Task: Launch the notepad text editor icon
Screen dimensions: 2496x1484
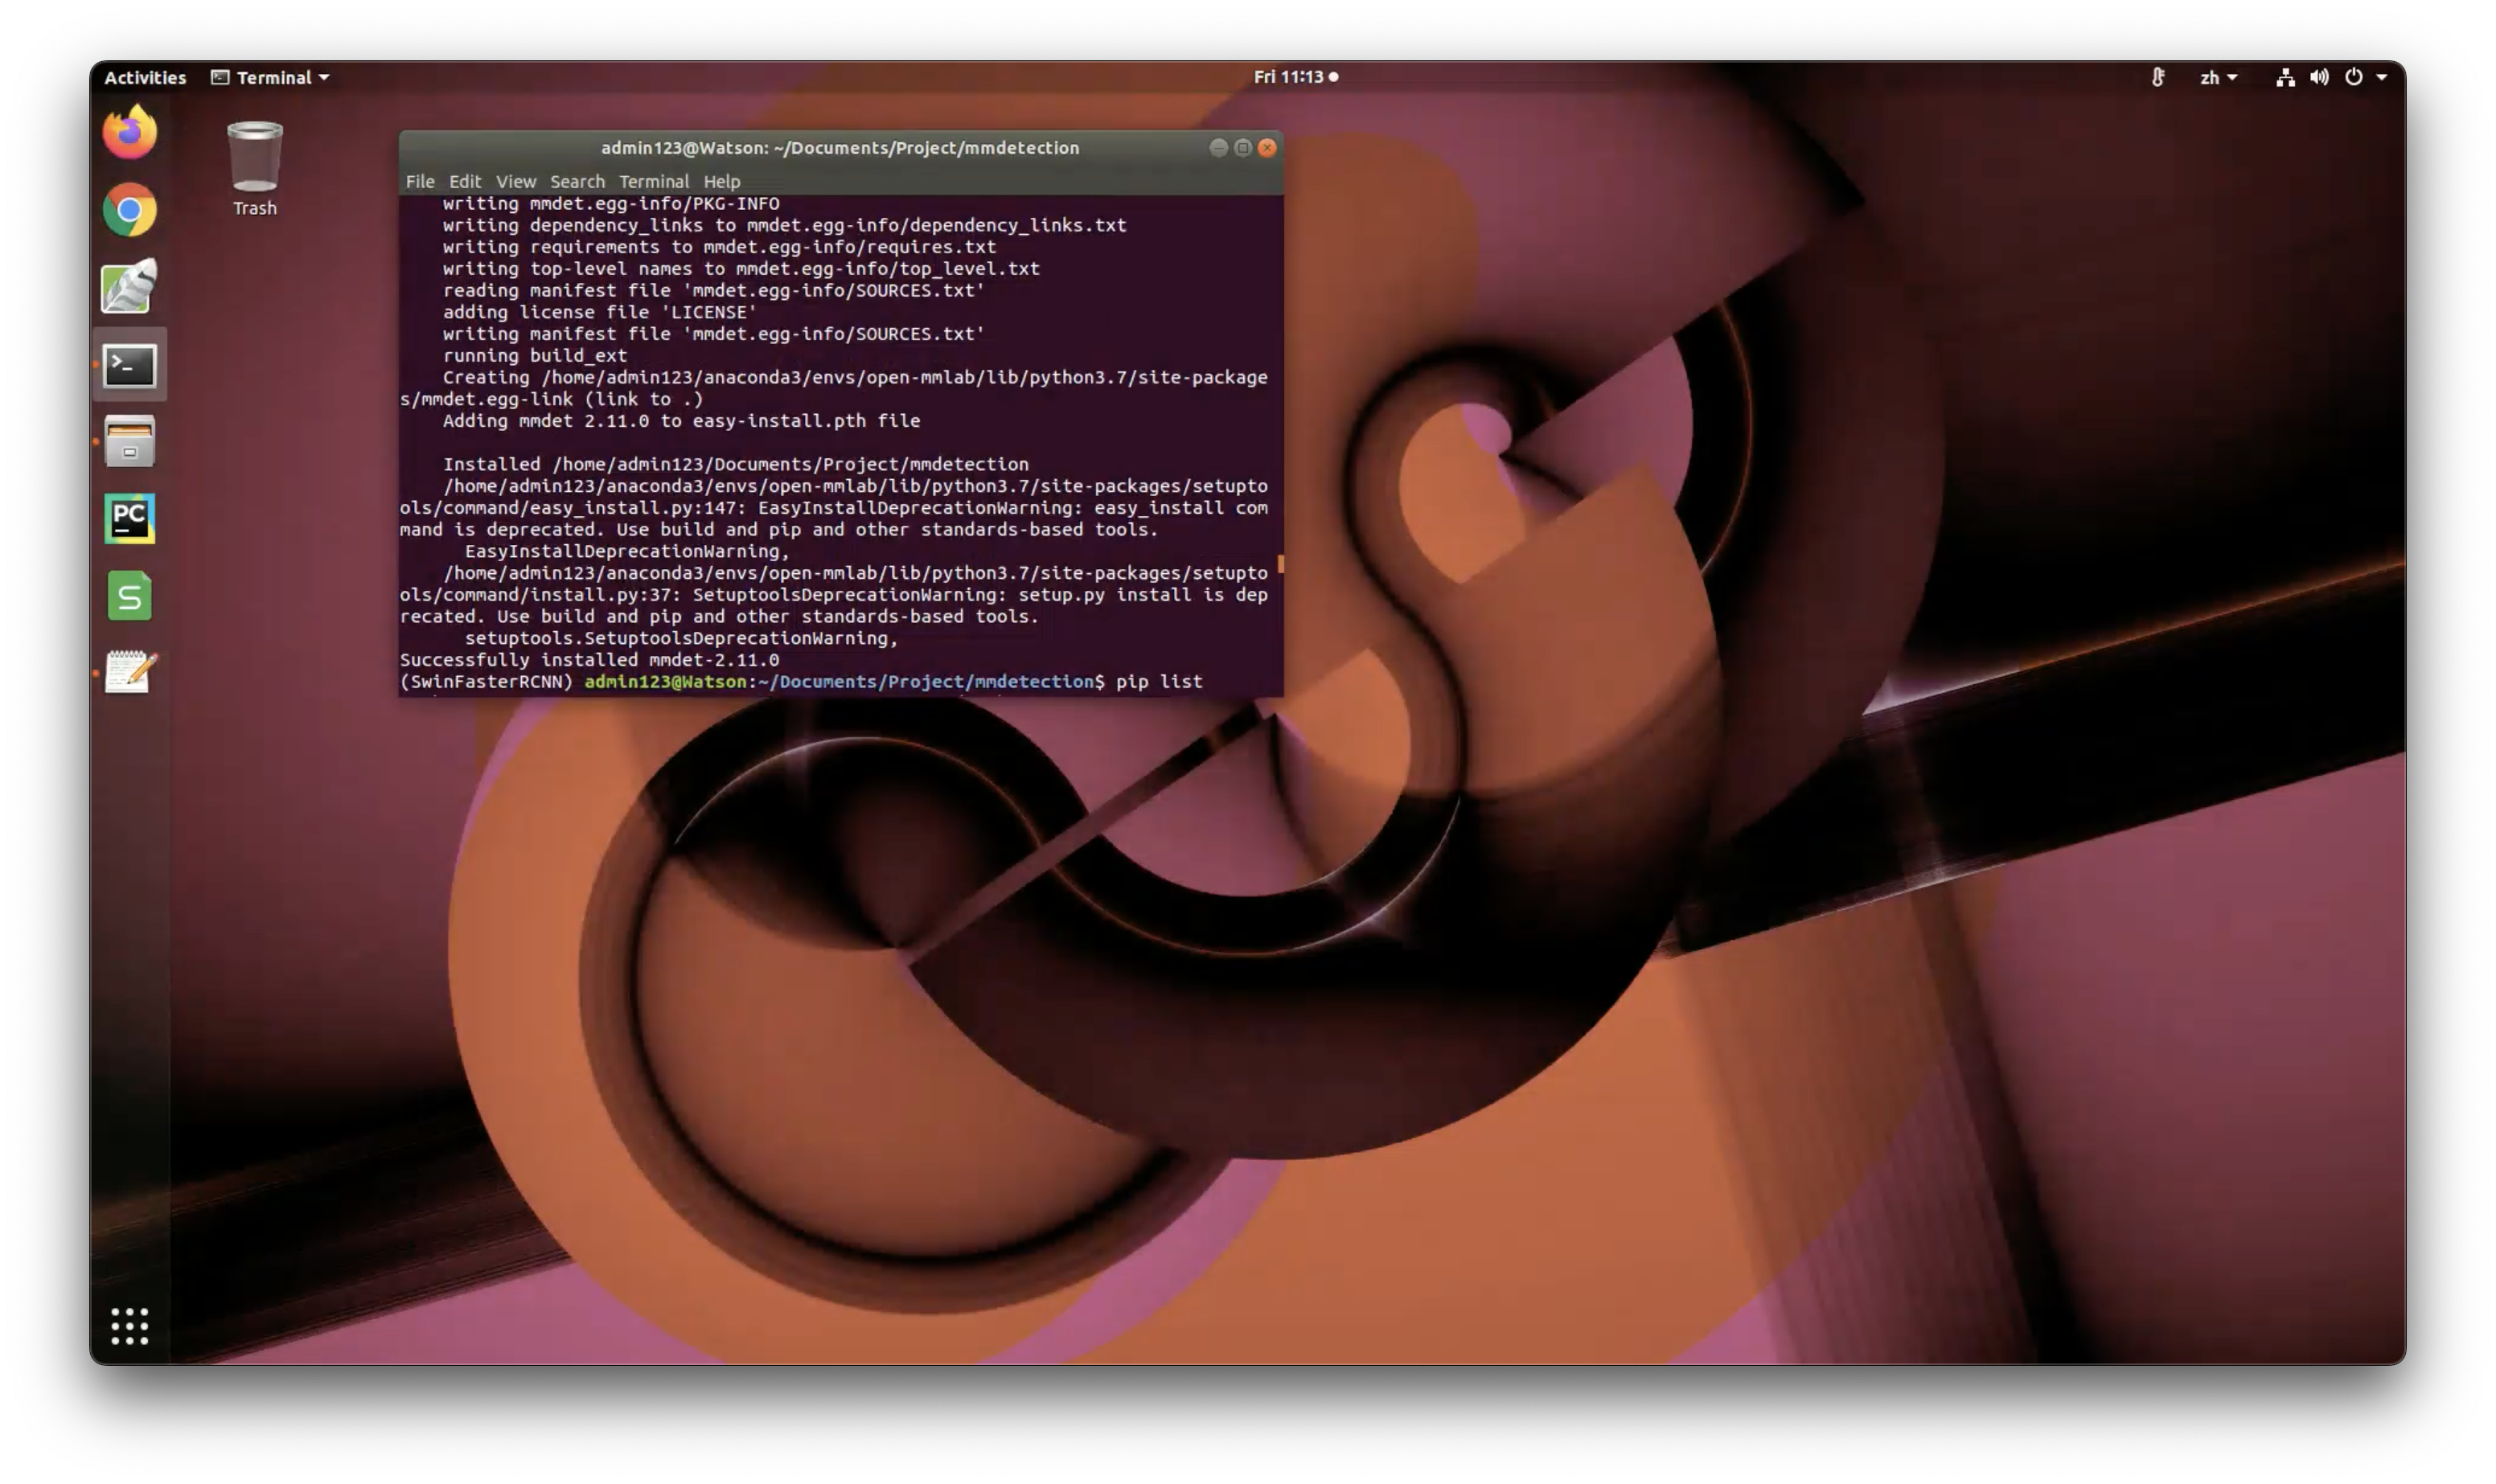Action: coord(130,672)
